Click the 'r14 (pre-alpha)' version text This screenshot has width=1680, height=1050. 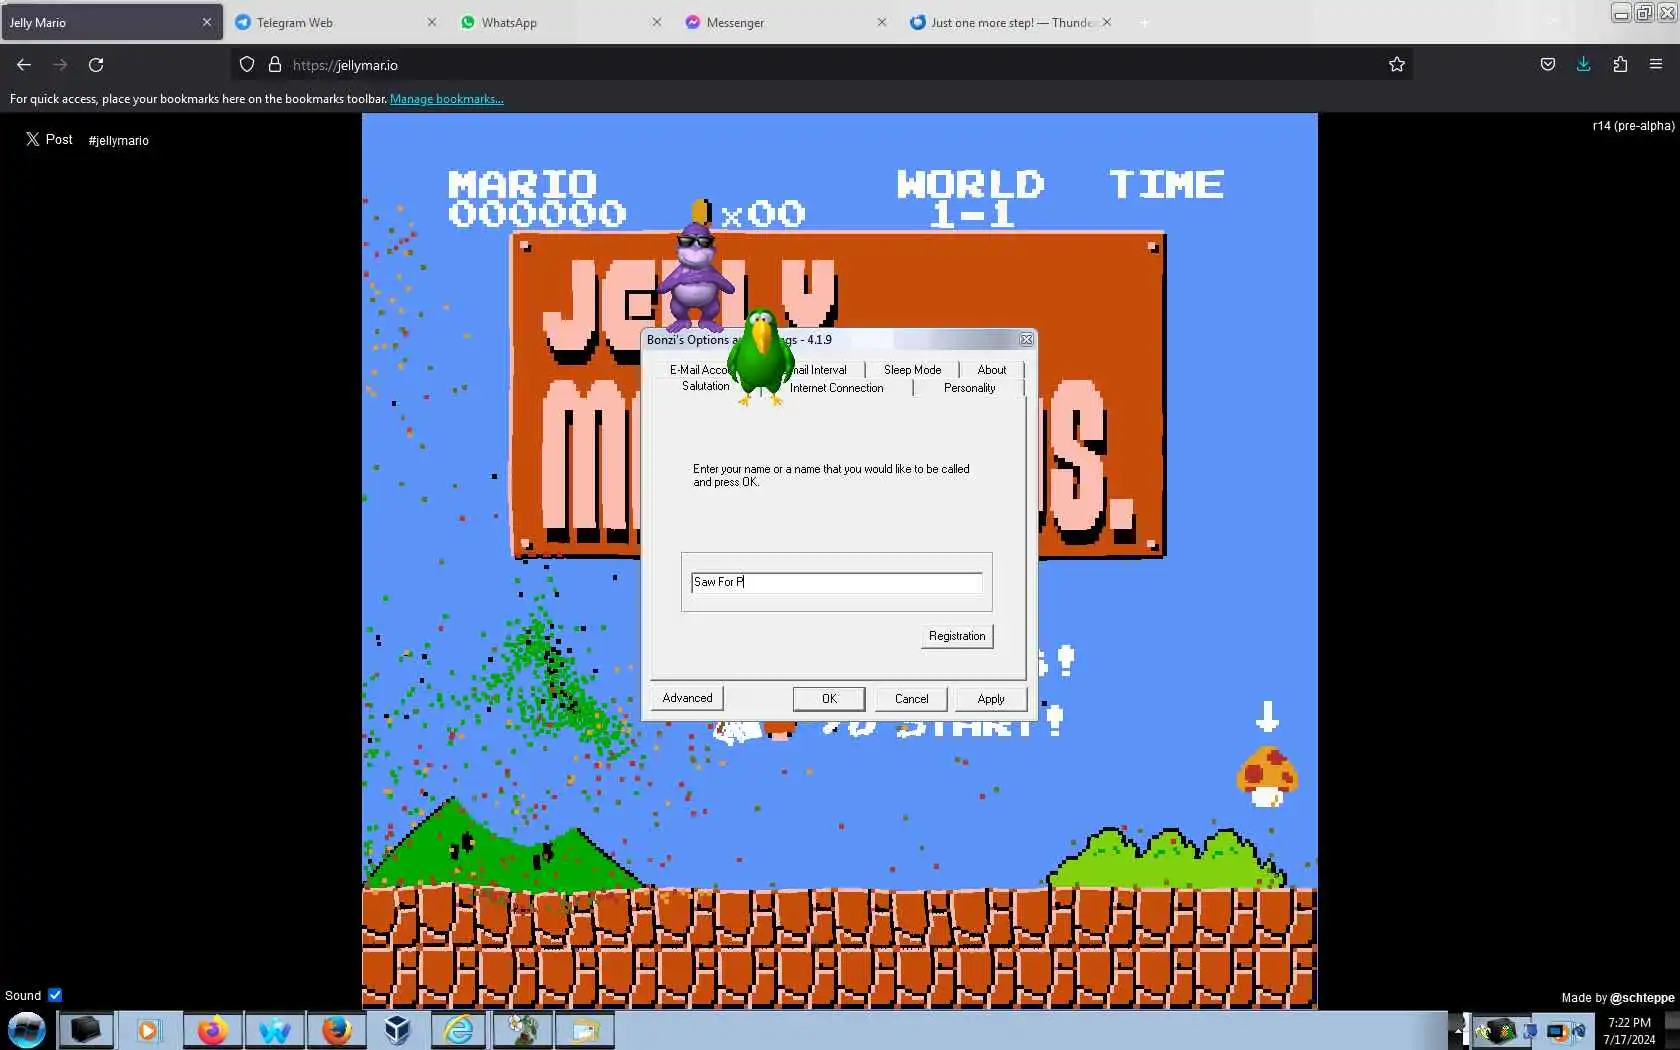coord(1633,126)
